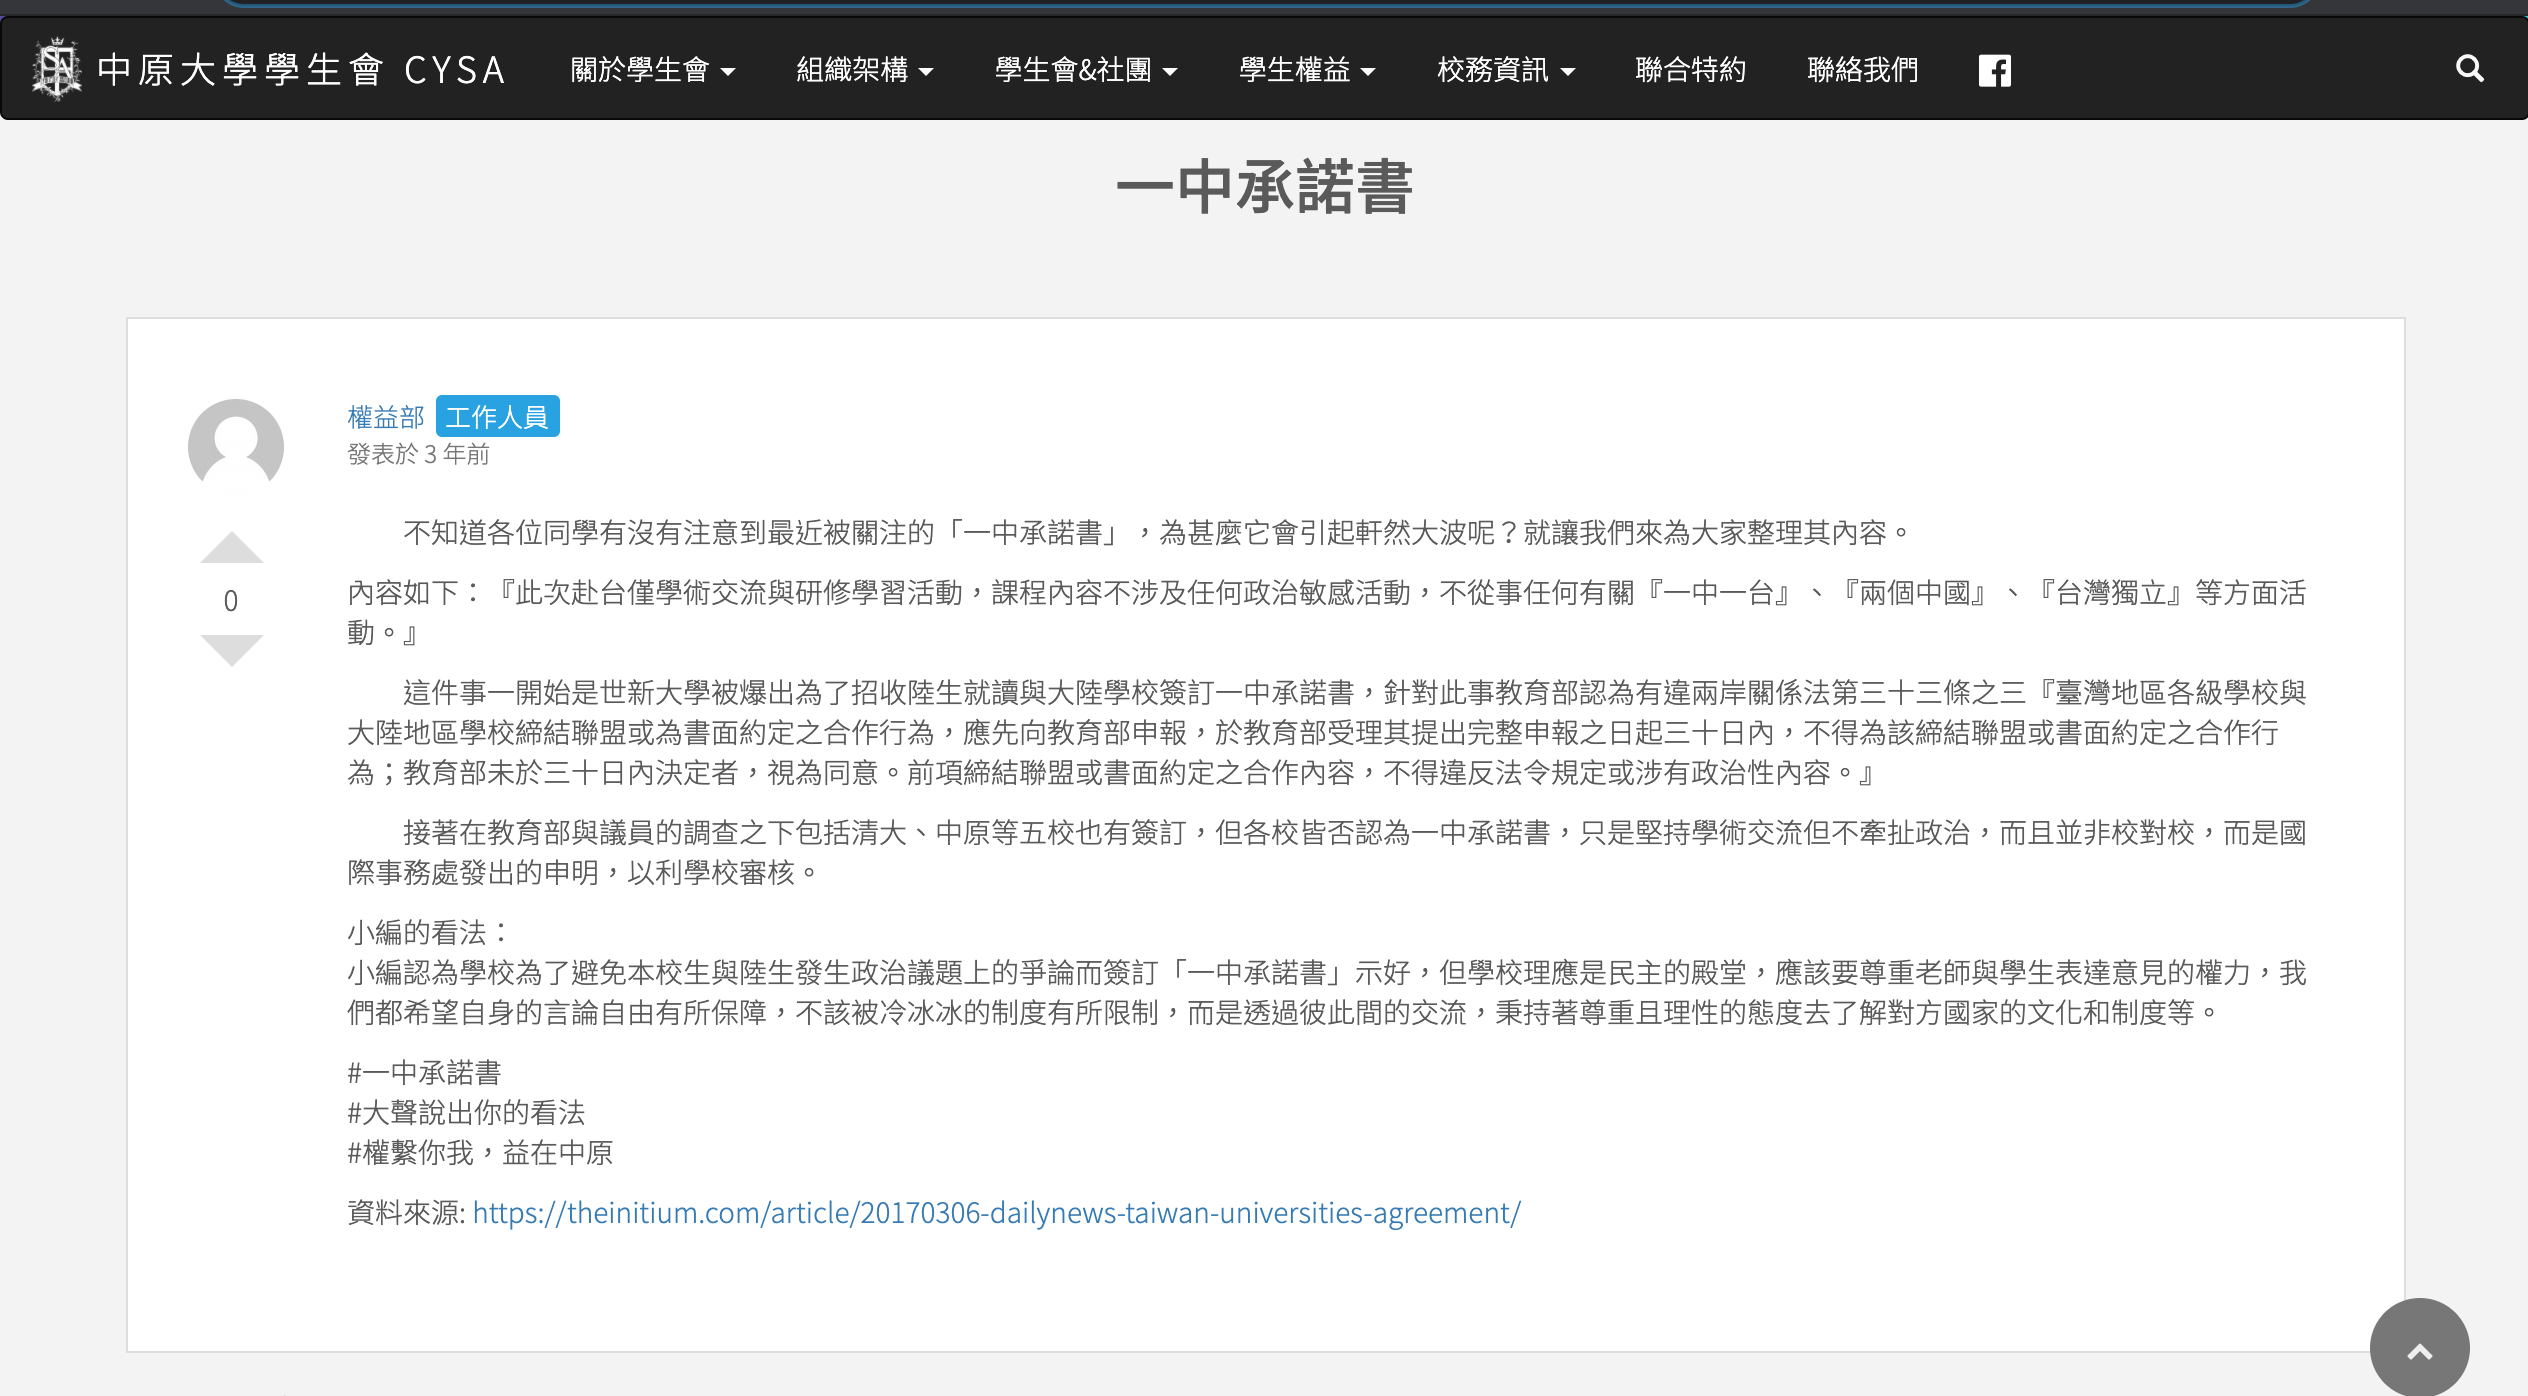Screen dimensions: 2528x1396
Task: Click the 資料來源: label
Action: point(406,1213)
